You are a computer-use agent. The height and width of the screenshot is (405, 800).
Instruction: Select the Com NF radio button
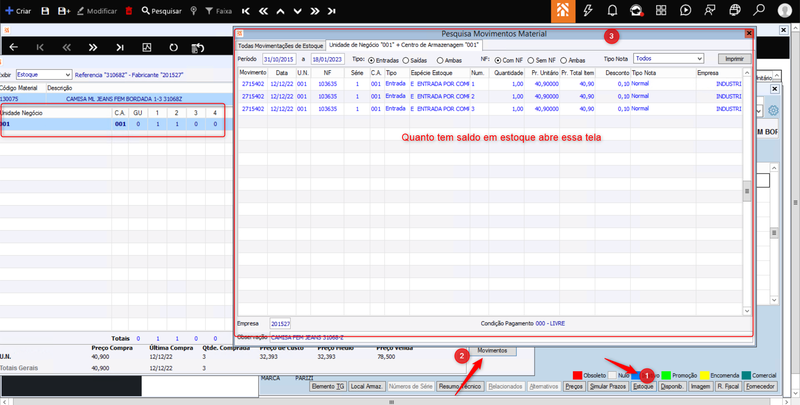coord(498,60)
